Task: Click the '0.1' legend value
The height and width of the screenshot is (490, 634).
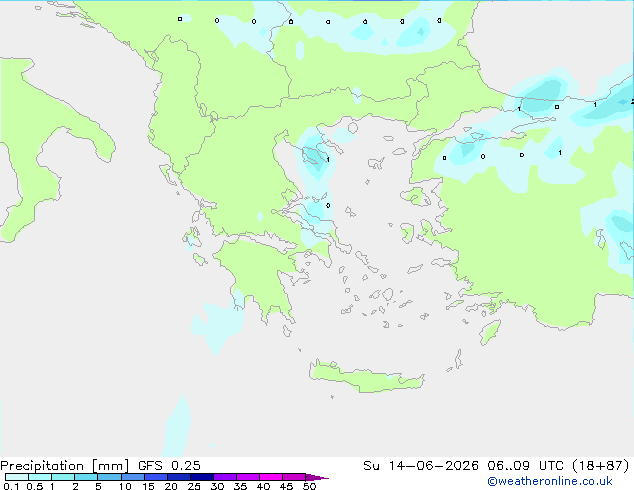Action: (11, 486)
